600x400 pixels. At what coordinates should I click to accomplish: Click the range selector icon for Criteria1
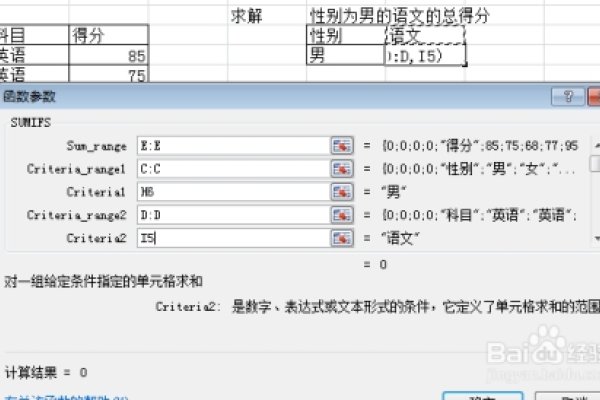(x=342, y=192)
